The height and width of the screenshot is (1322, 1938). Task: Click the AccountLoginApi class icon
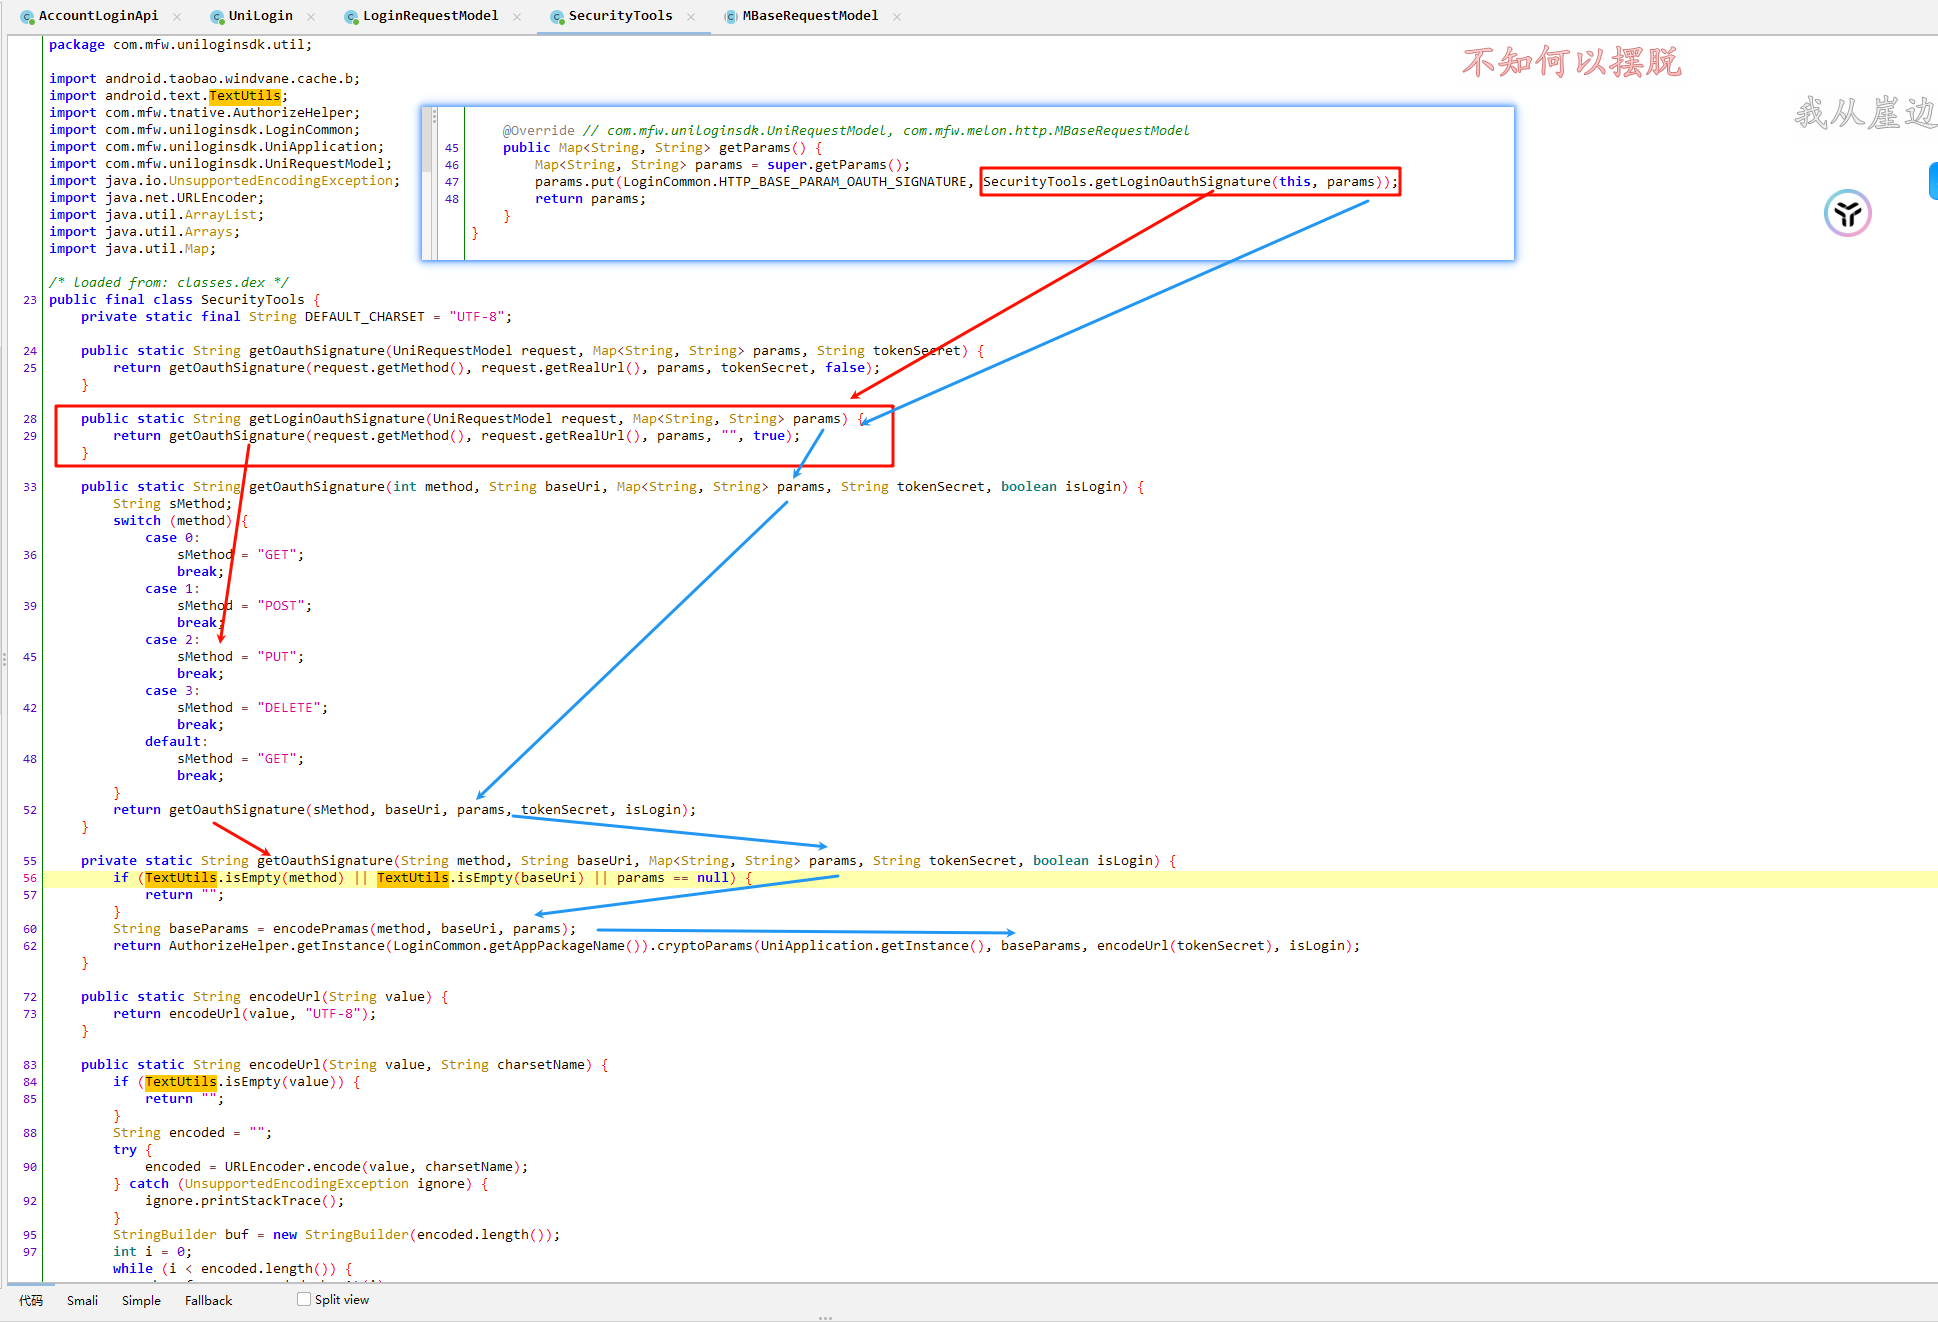click(27, 17)
